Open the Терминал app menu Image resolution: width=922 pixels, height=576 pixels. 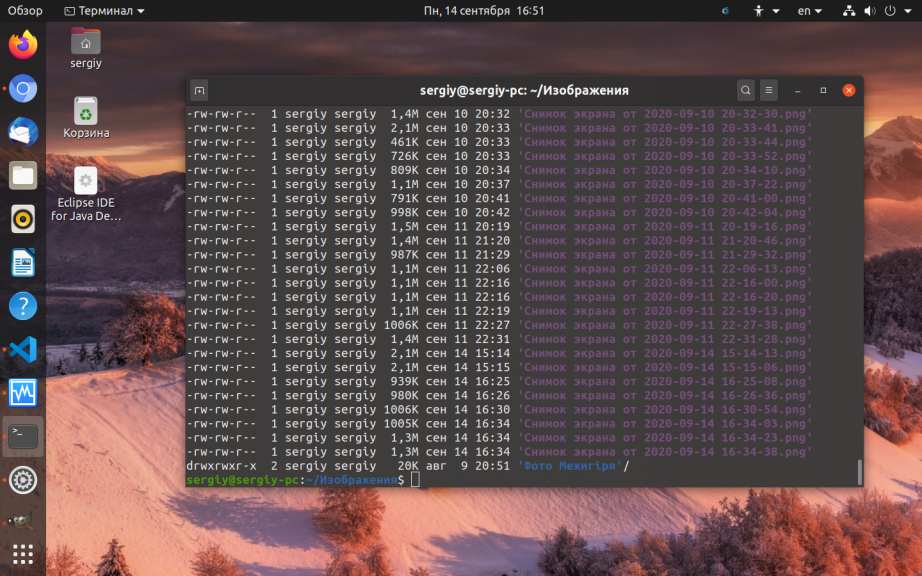pyautogui.click(x=104, y=11)
